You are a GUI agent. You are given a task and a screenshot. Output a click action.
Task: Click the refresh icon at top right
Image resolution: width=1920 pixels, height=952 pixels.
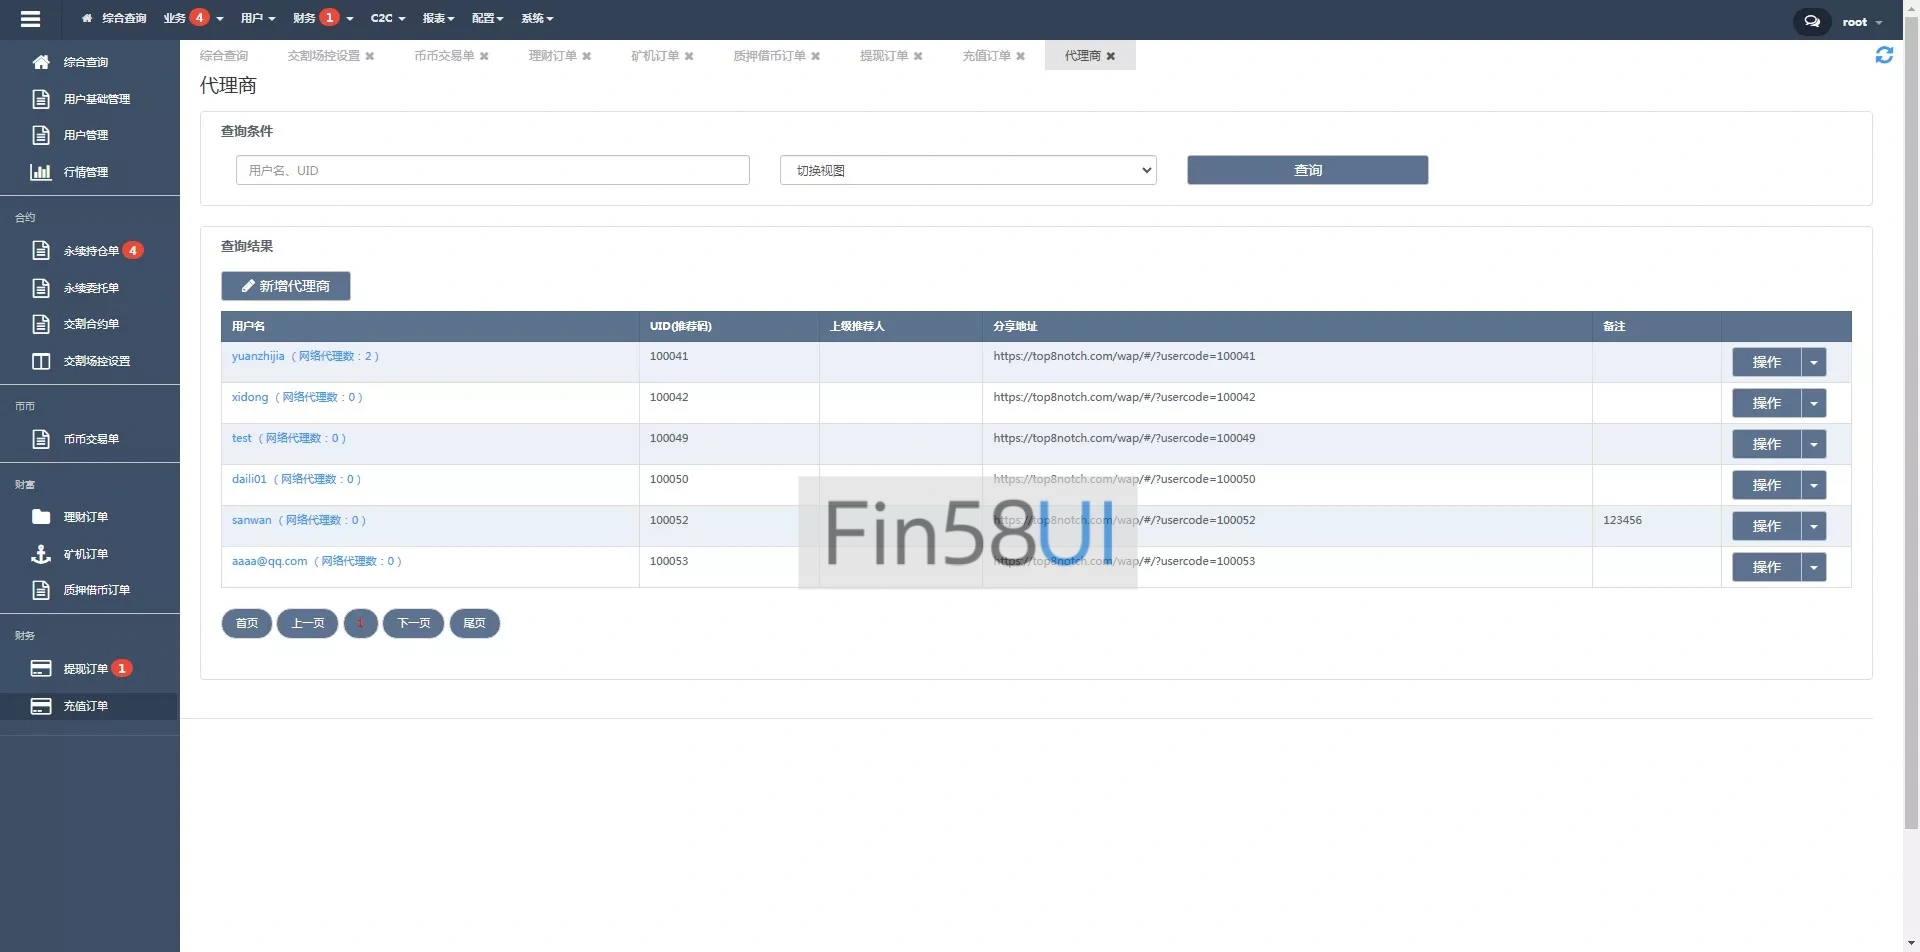pyautogui.click(x=1884, y=56)
